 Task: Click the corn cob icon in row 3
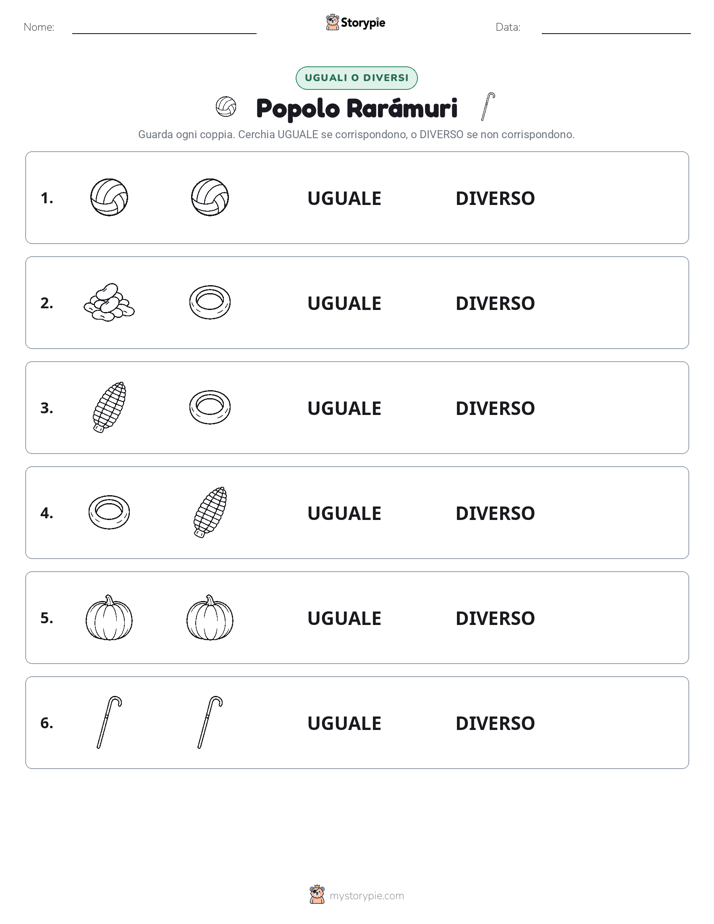click(110, 407)
